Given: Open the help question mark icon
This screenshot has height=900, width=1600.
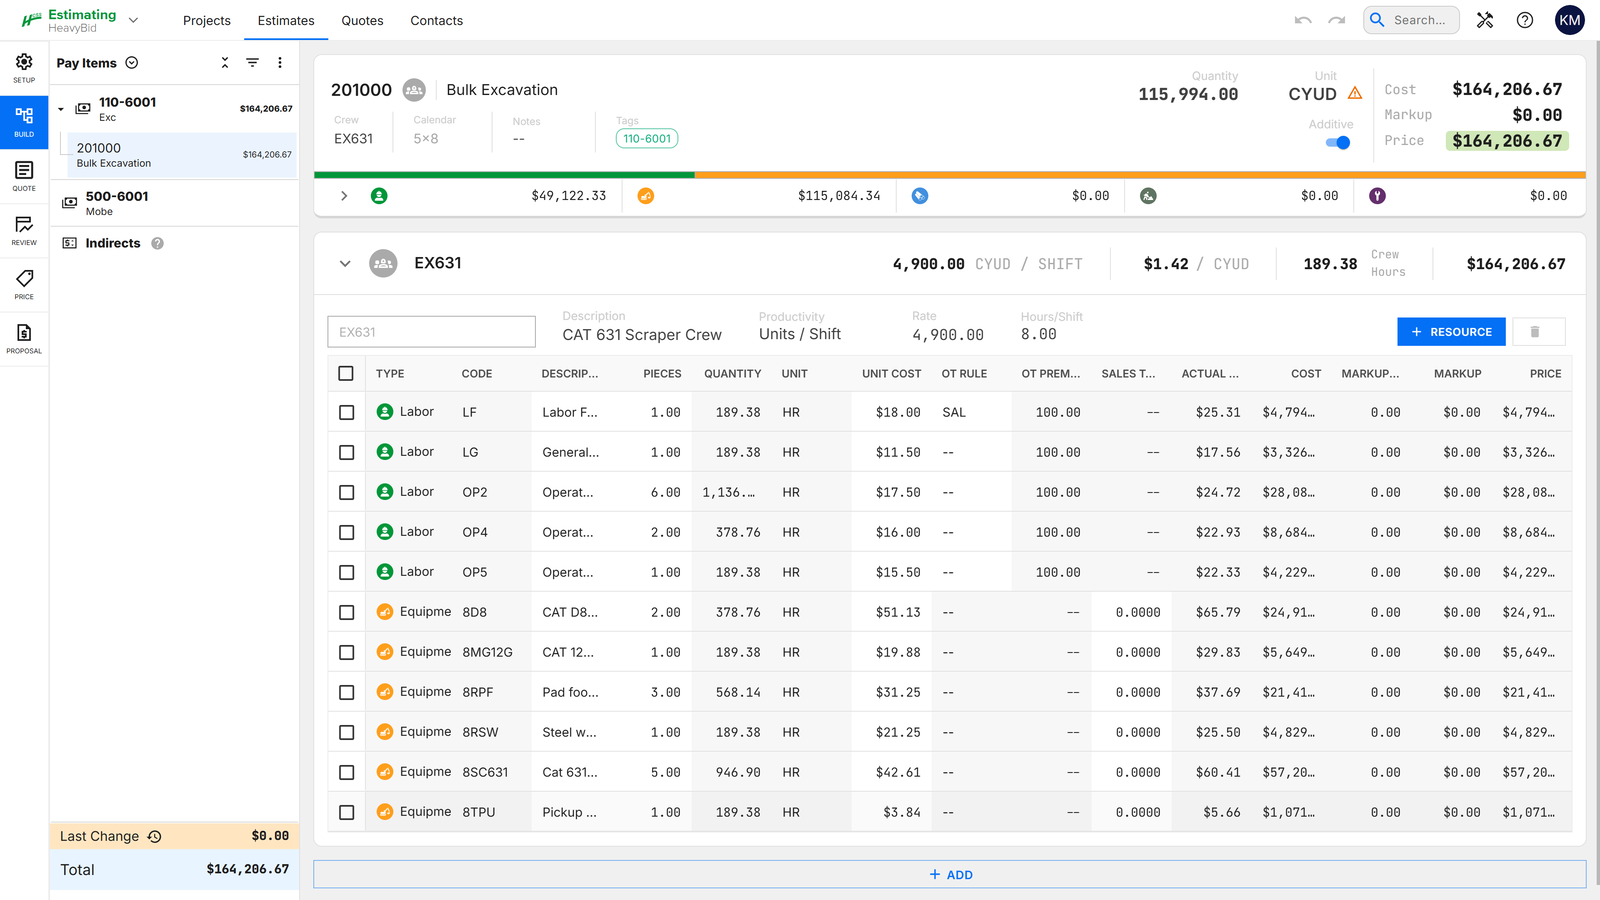Looking at the screenshot, I should coord(1525,19).
